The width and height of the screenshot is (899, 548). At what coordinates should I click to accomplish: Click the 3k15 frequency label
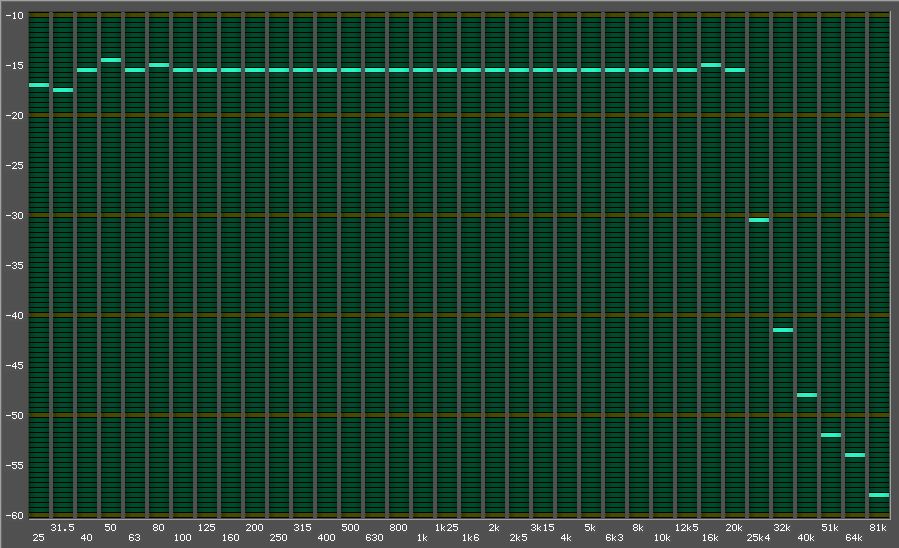click(542, 527)
